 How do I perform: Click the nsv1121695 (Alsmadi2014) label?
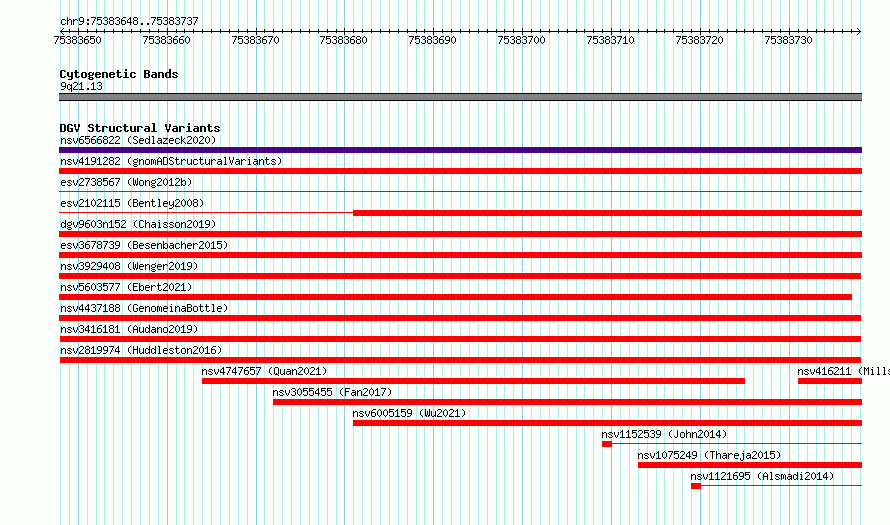(762, 476)
